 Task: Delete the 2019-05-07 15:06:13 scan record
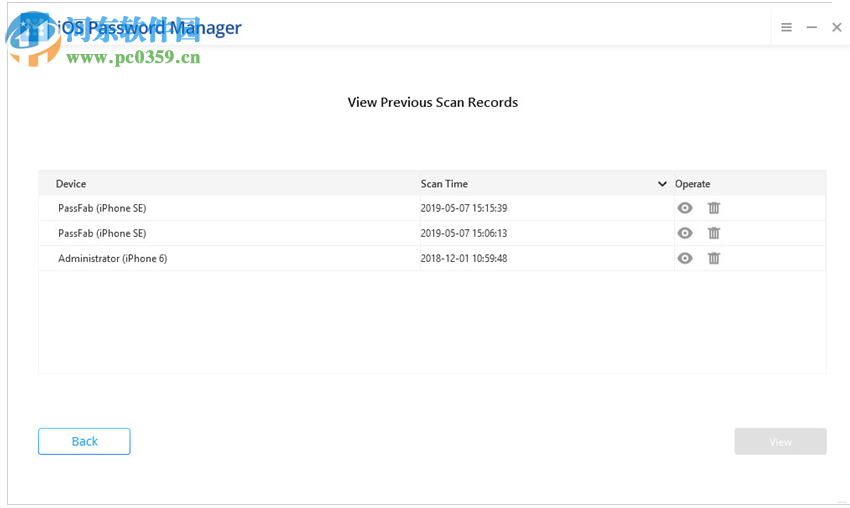[x=713, y=233]
